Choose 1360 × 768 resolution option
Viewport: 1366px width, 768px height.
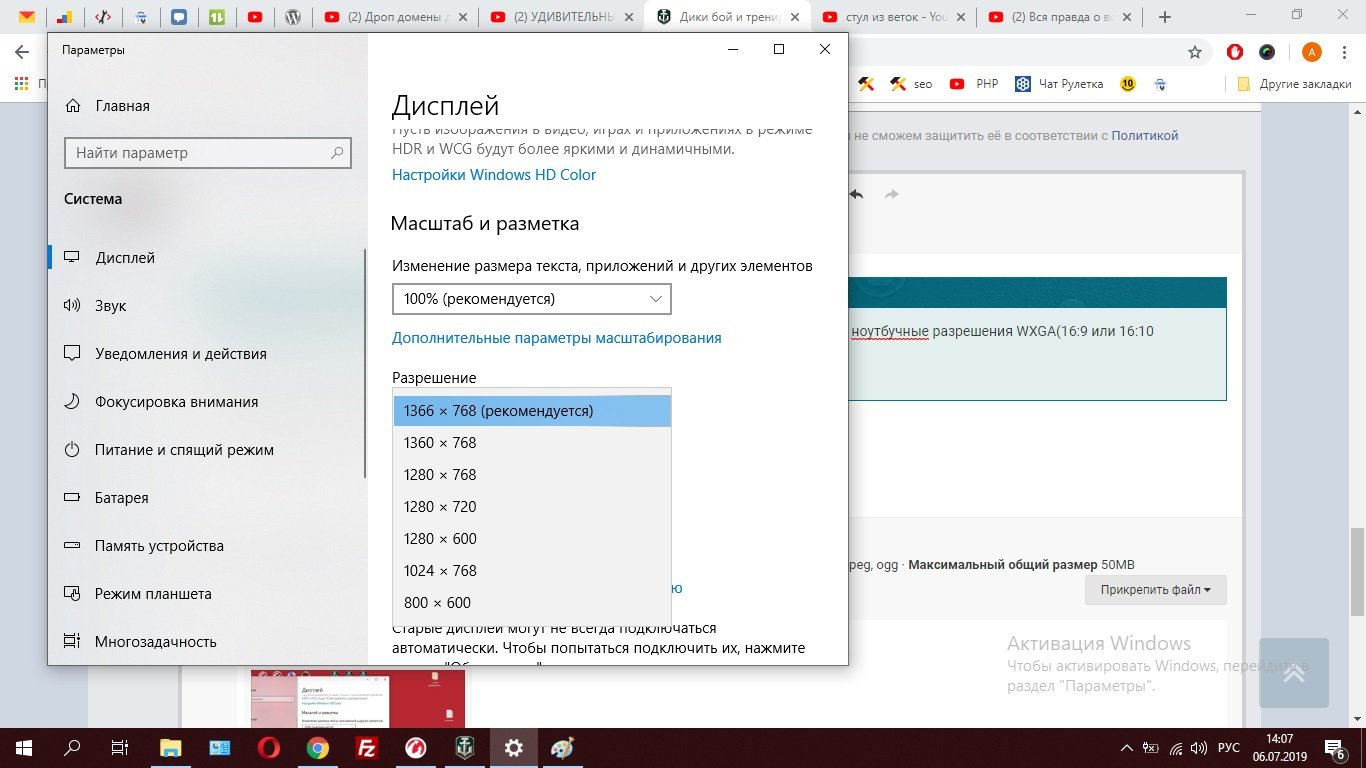coord(532,443)
